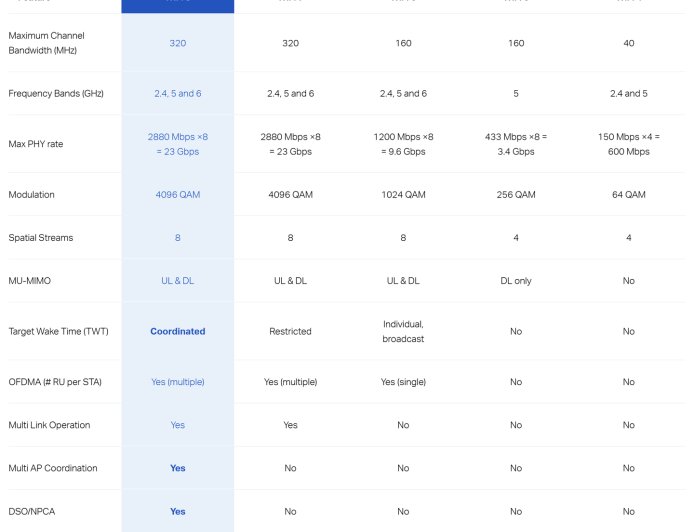
Task: Click the 'Multi Link Operation' row label
Action: [49, 425]
